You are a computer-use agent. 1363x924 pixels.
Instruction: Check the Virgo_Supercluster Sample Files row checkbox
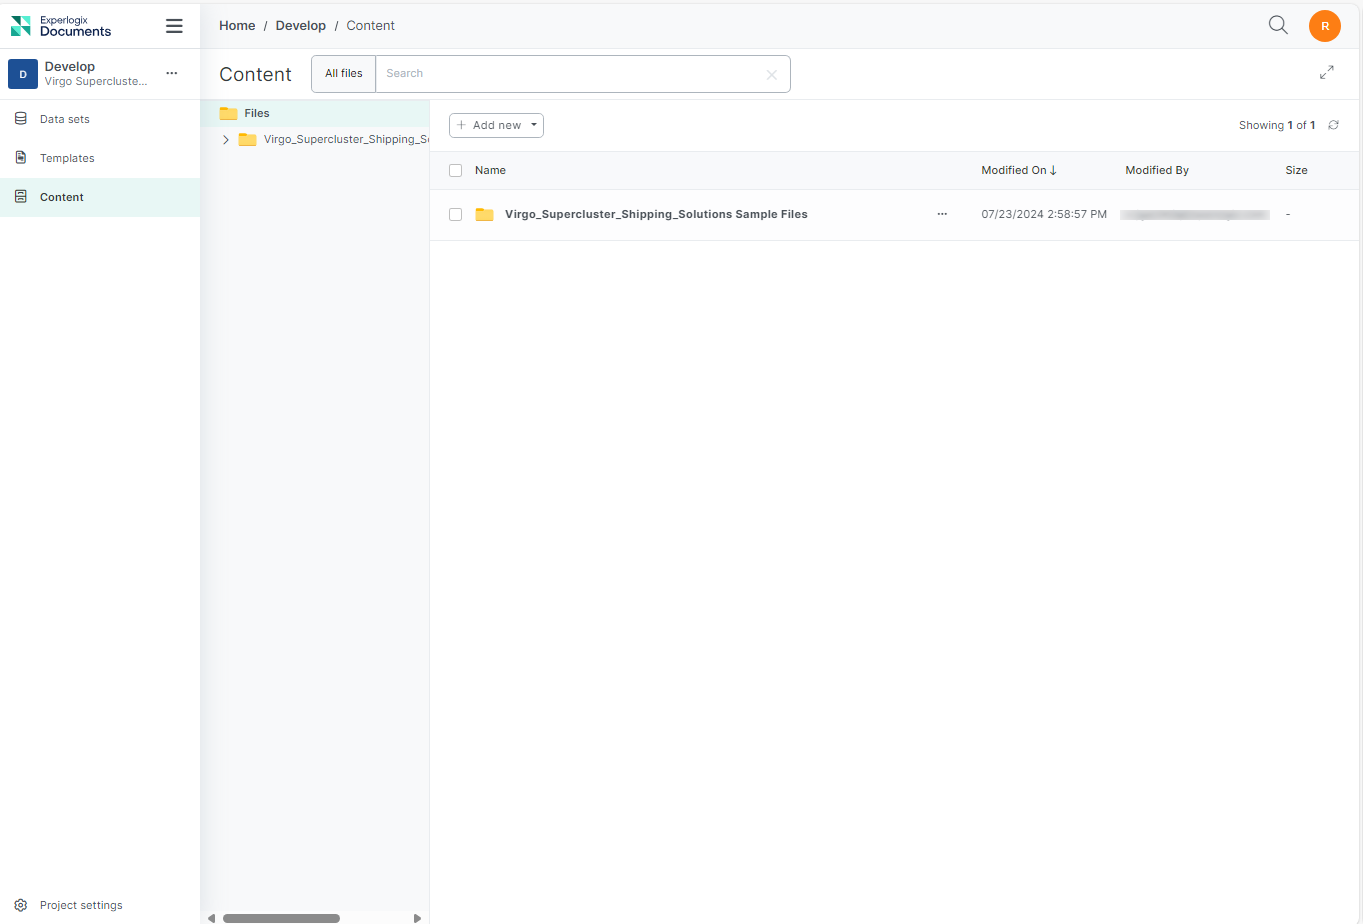pos(456,215)
